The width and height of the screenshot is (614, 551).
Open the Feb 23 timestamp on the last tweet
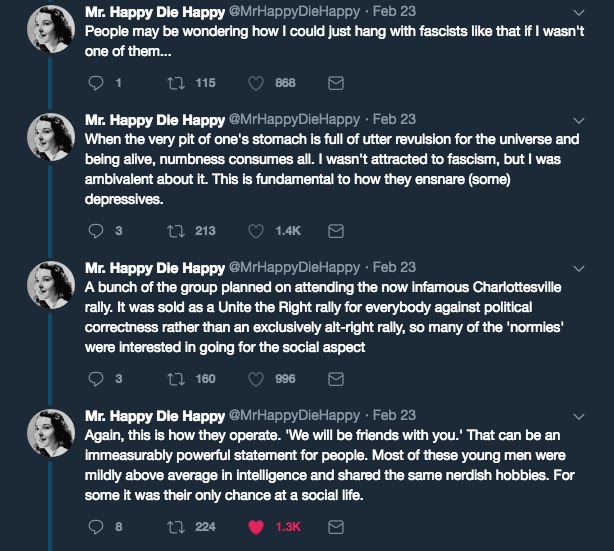click(393, 415)
